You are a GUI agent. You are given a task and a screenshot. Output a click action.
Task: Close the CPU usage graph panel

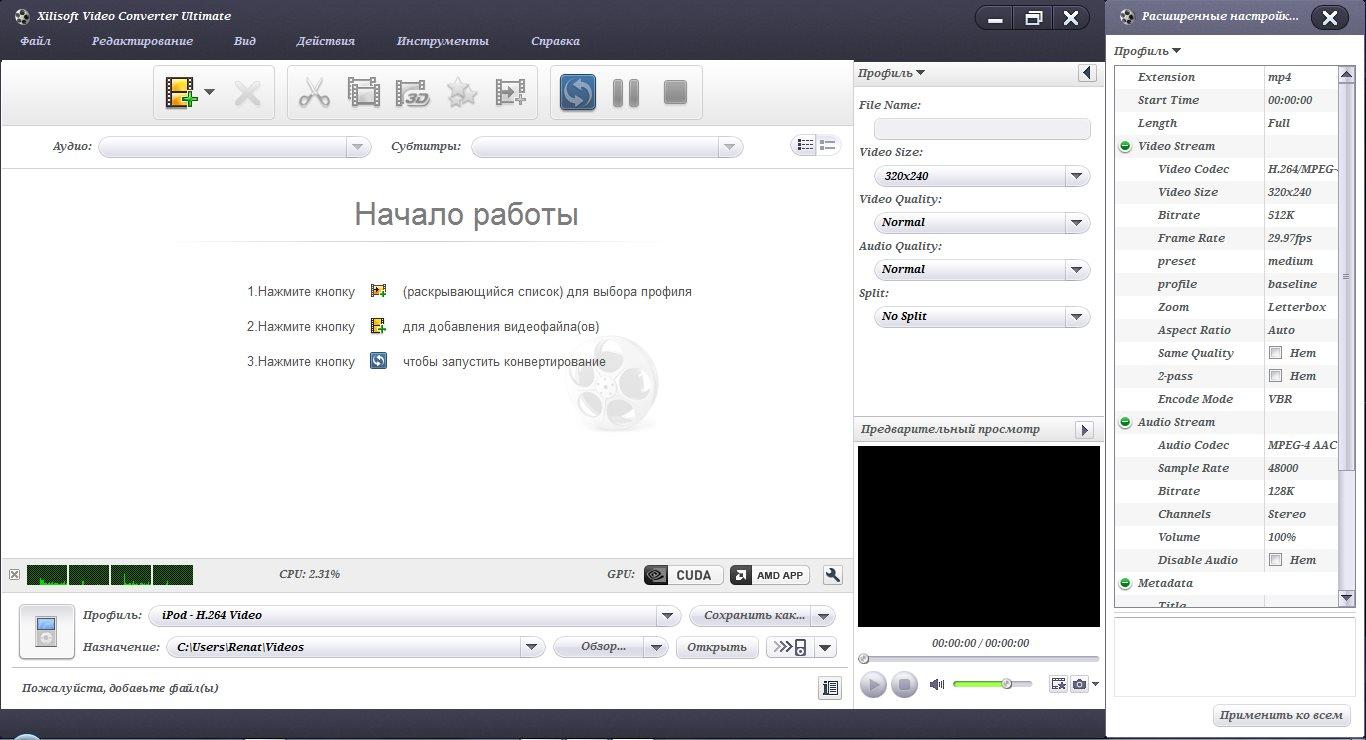14,574
